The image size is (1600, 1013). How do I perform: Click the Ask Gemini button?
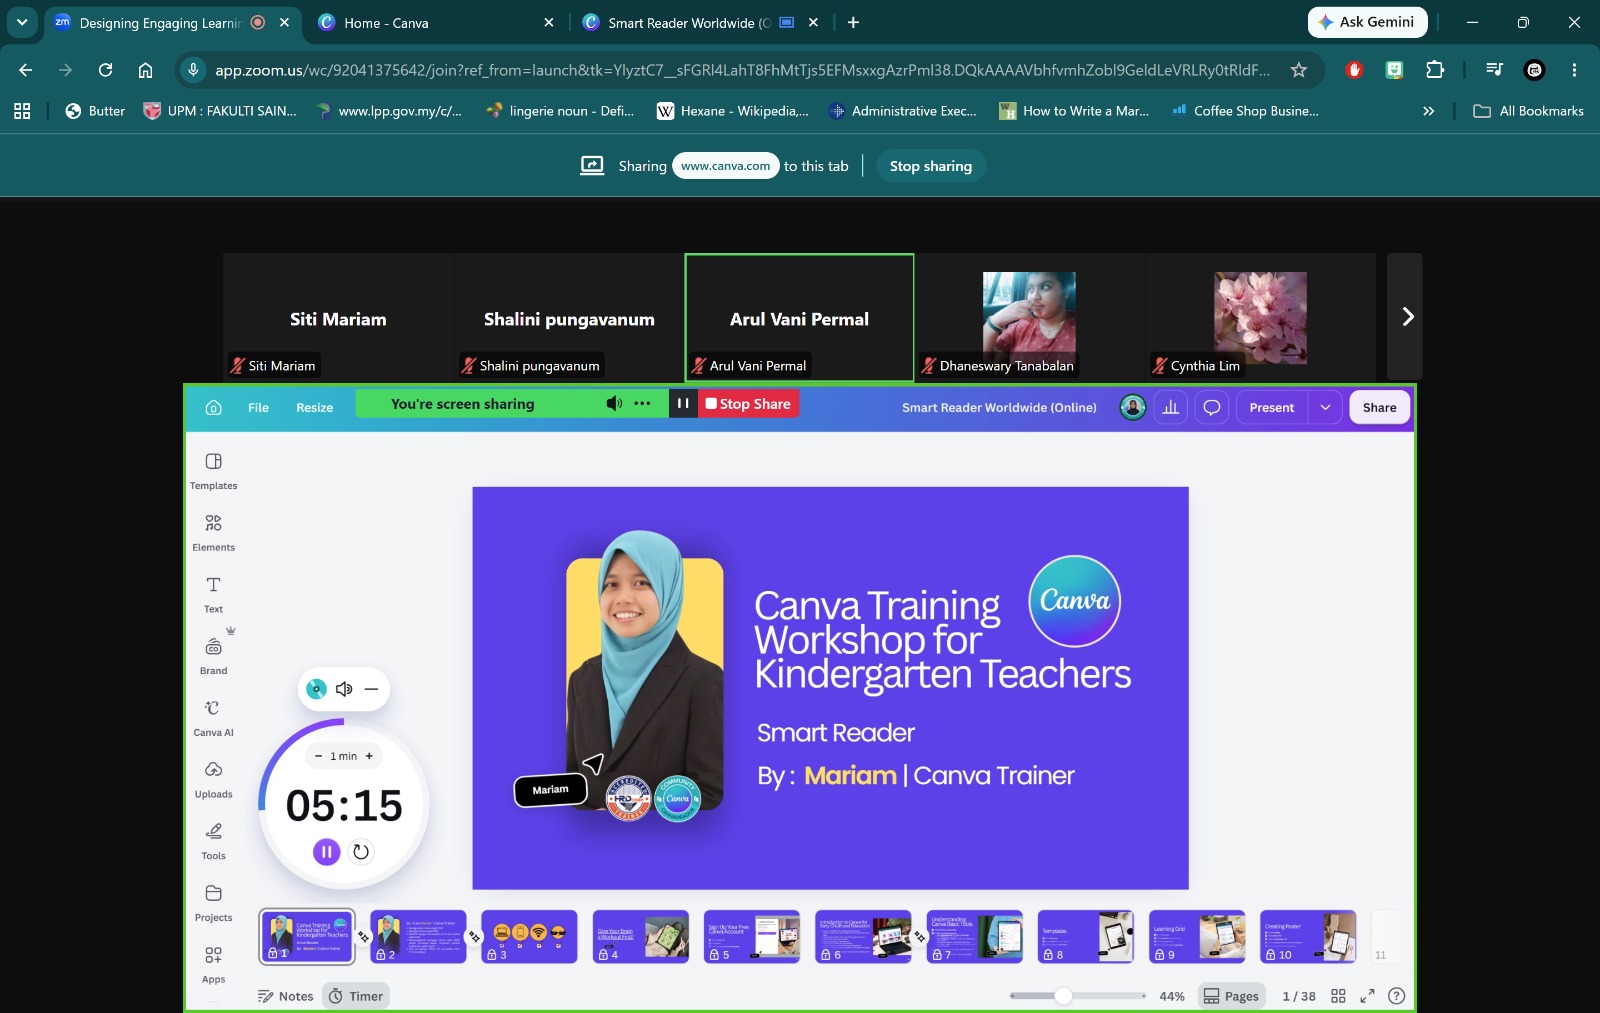pos(1367,22)
